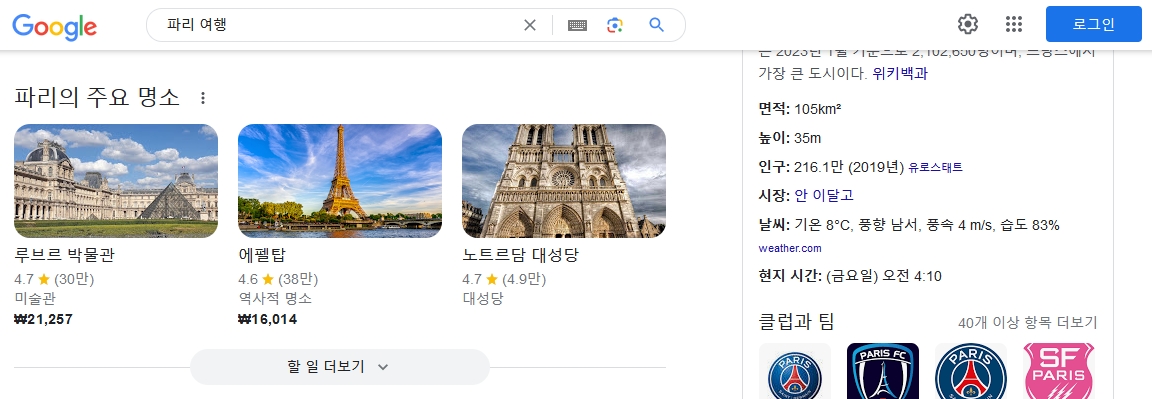Click the 현지 시간 local time row
This screenshot has height=399, width=1152.
pos(850,276)
